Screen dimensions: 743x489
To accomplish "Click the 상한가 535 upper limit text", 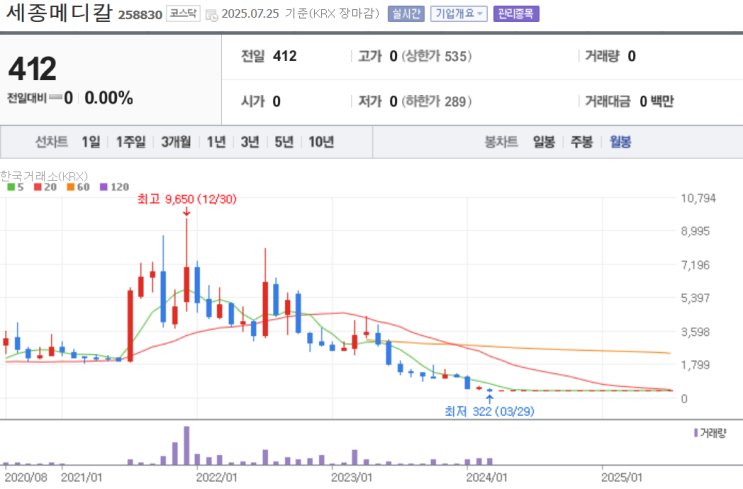I will 436,56.
